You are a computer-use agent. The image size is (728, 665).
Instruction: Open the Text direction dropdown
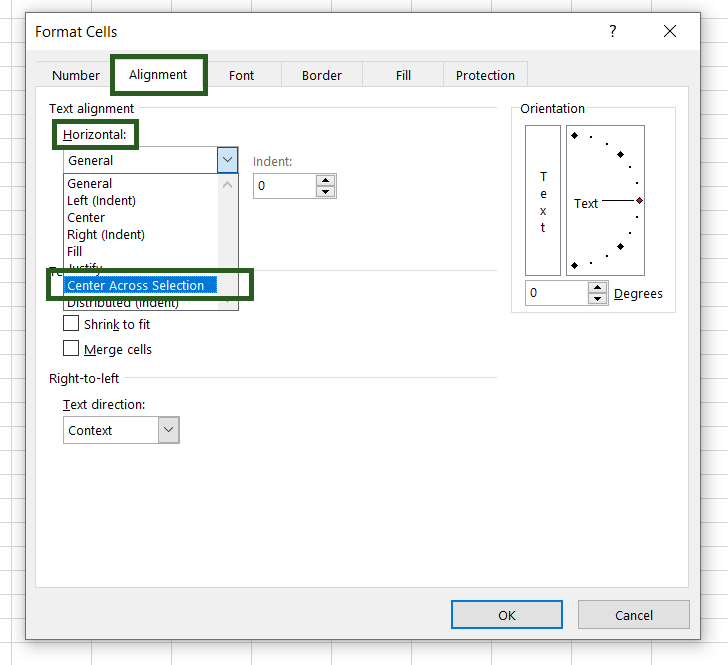click(168, 430)
